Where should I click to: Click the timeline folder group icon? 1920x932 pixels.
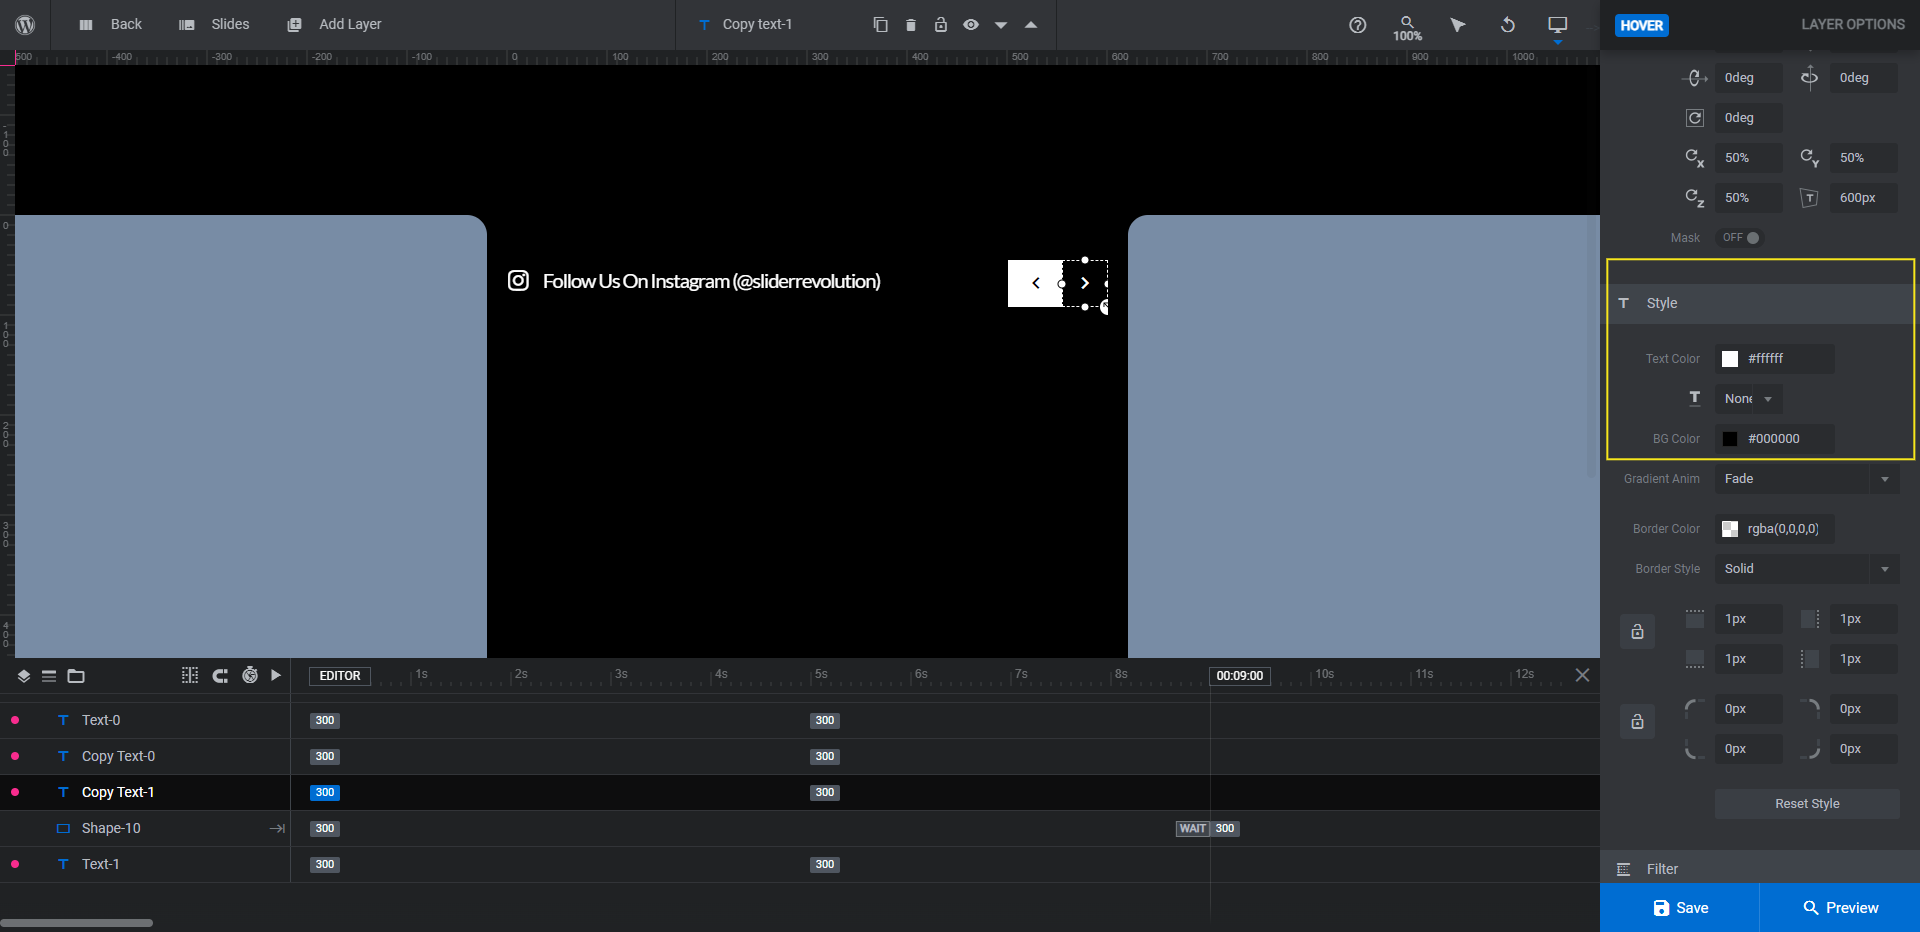[76, 676]
